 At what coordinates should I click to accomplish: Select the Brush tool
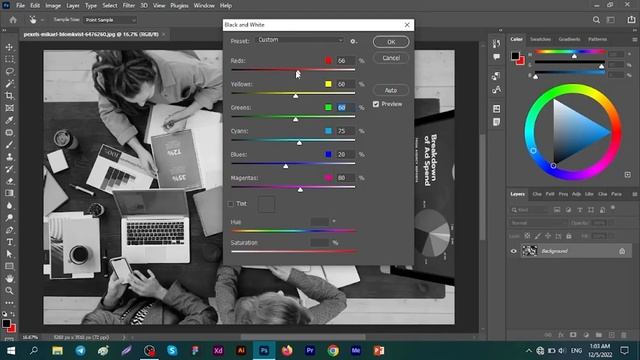click(9, 145)
